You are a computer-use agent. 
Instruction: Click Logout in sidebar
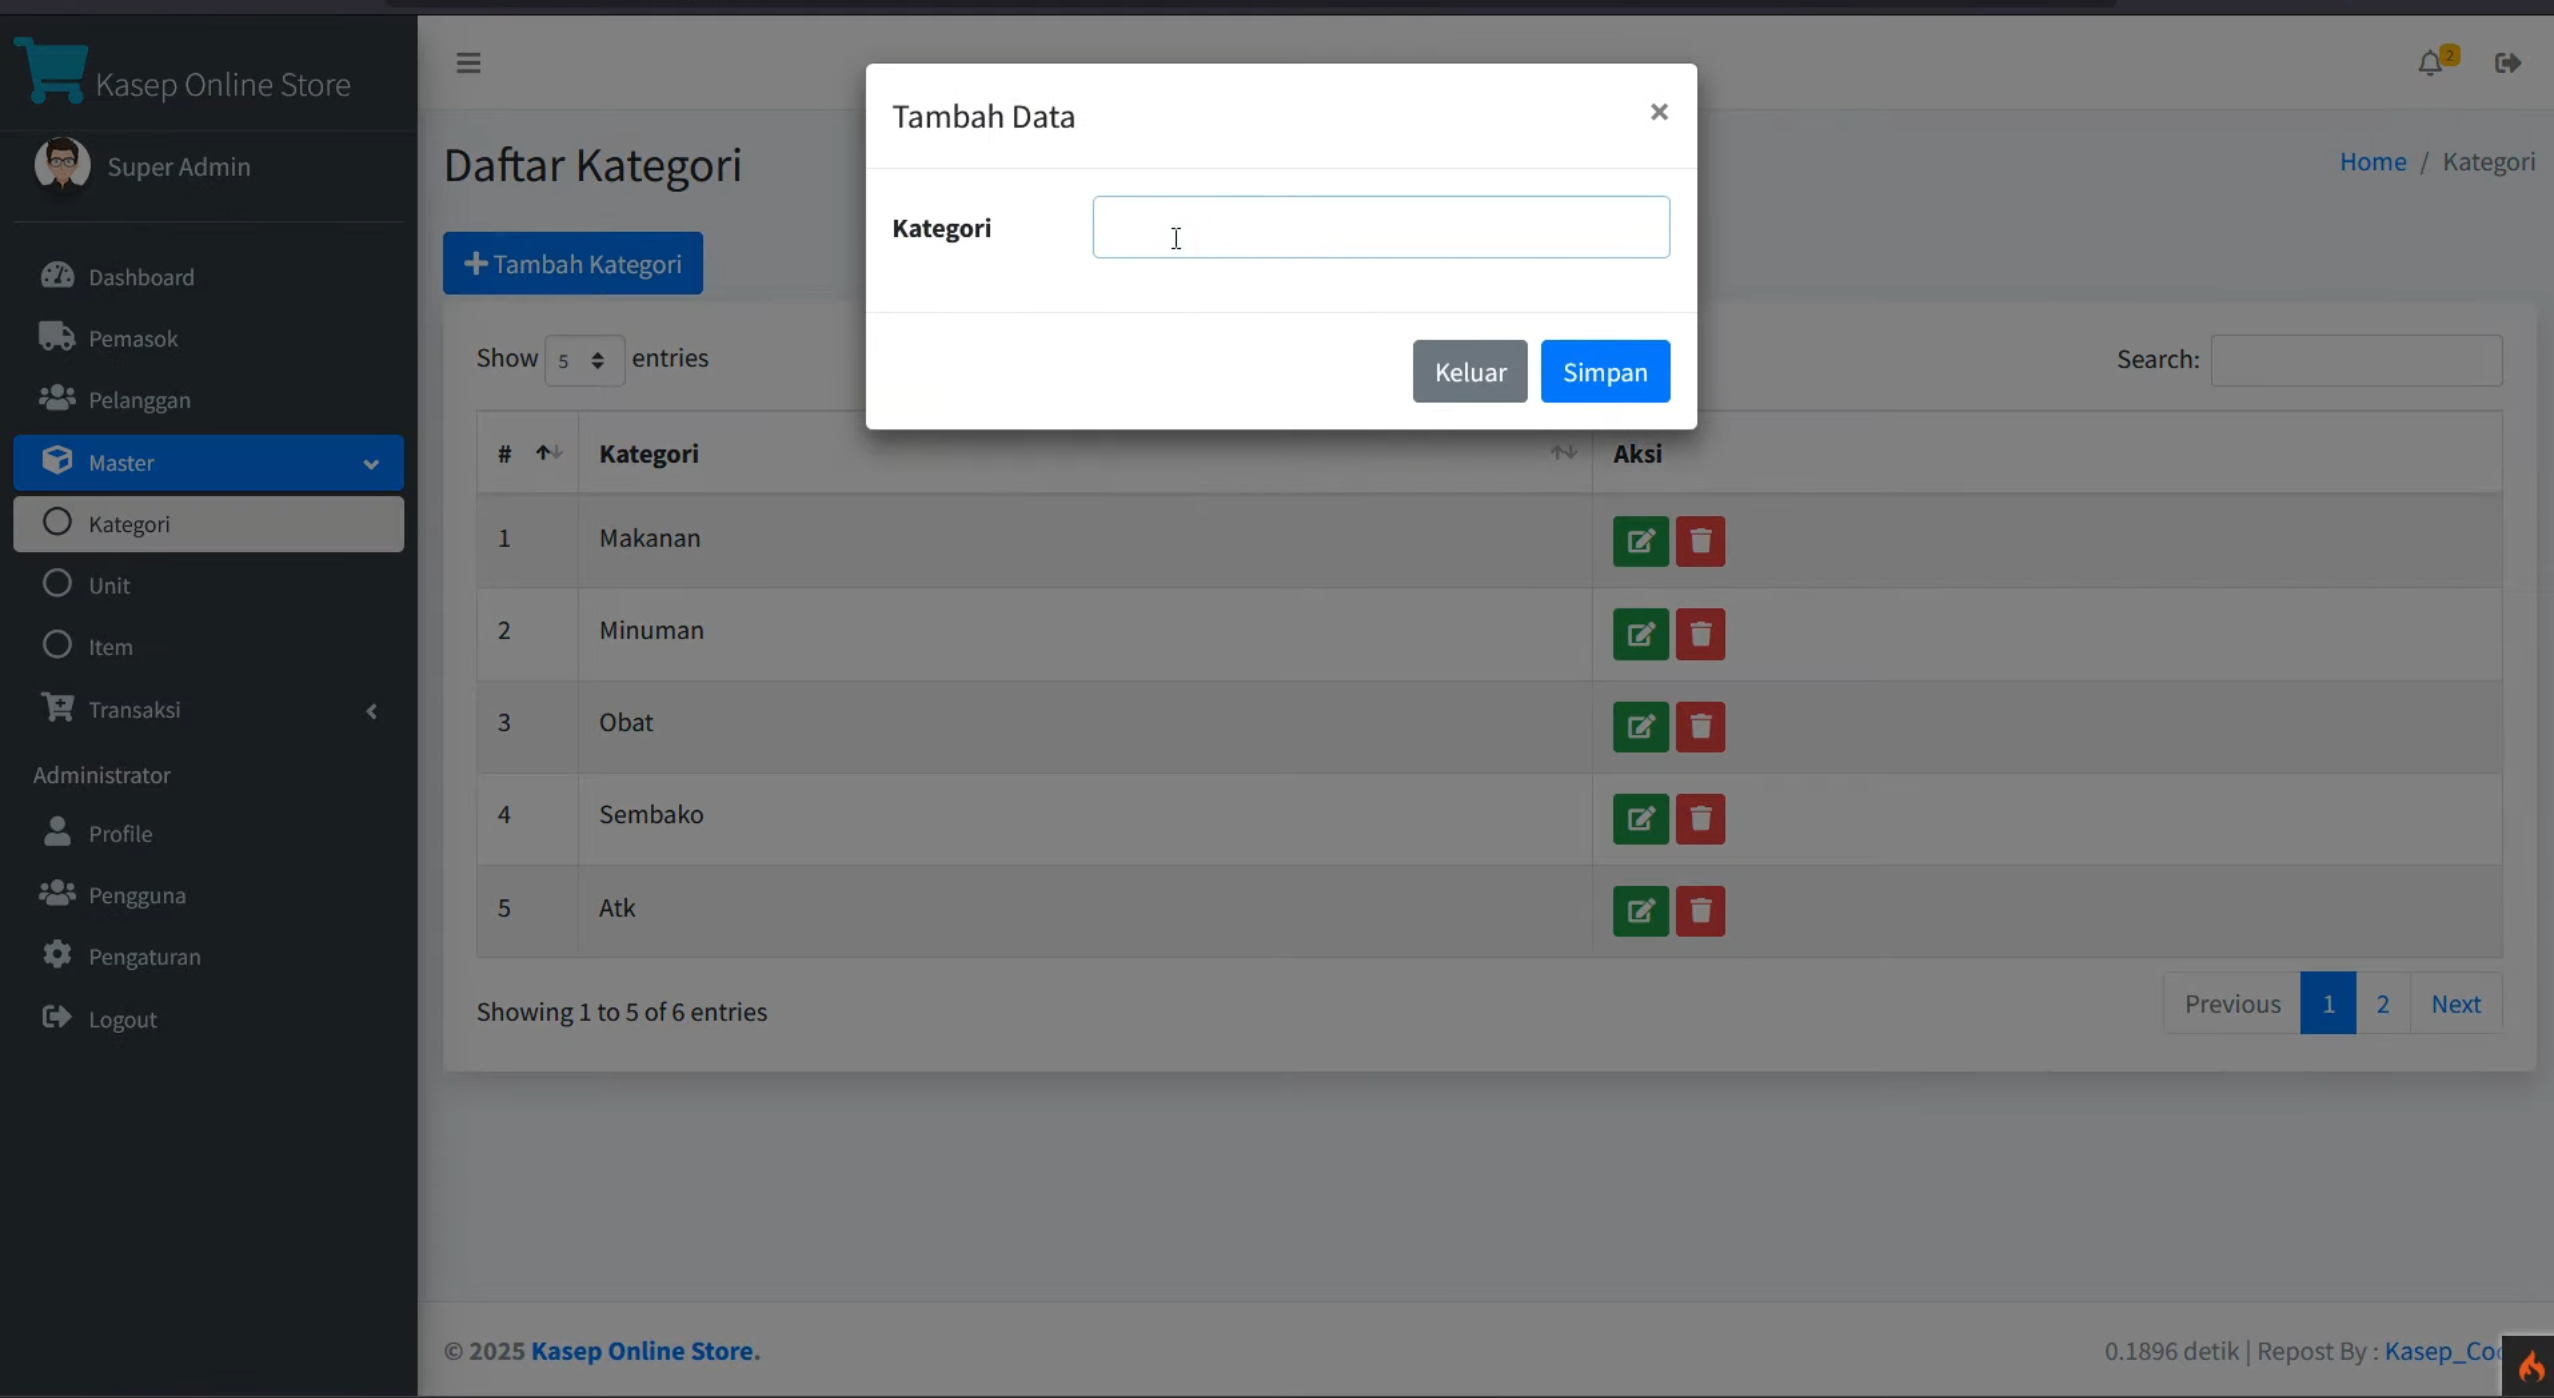pos(208,1019)
